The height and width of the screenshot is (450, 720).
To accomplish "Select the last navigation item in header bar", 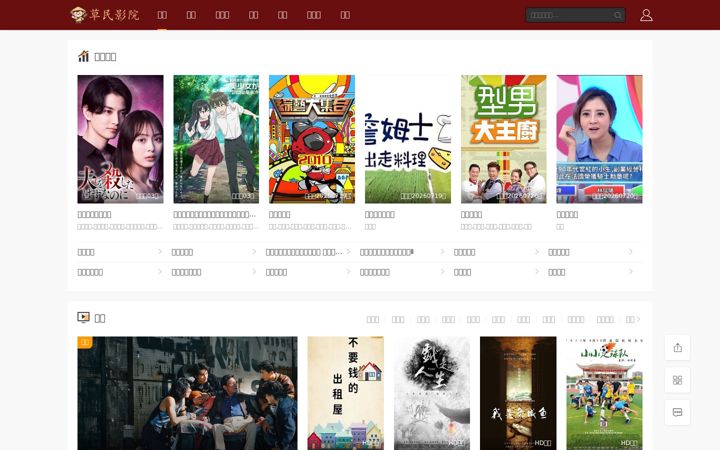I will tap(345, 15).
